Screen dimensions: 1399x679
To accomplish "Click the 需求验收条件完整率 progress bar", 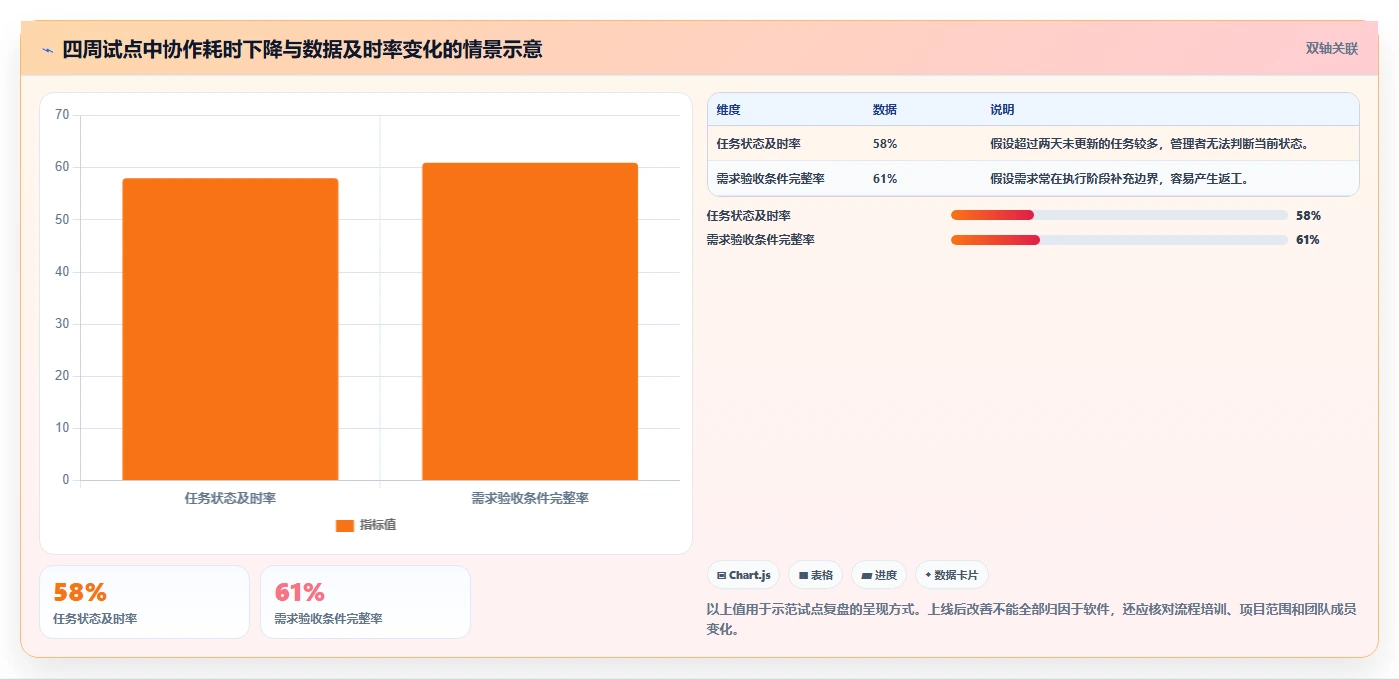I will [x=1119, y=240].
